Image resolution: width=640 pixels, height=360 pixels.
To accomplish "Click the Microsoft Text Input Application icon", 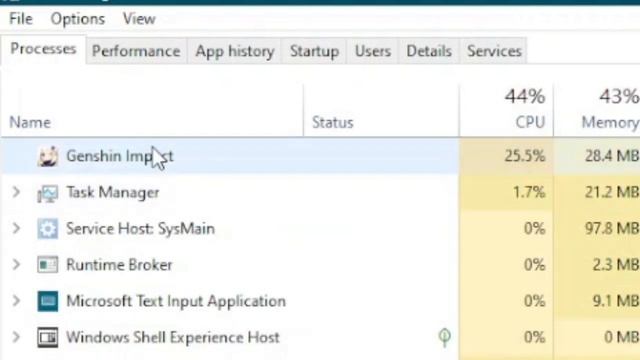I will (48, 301).
